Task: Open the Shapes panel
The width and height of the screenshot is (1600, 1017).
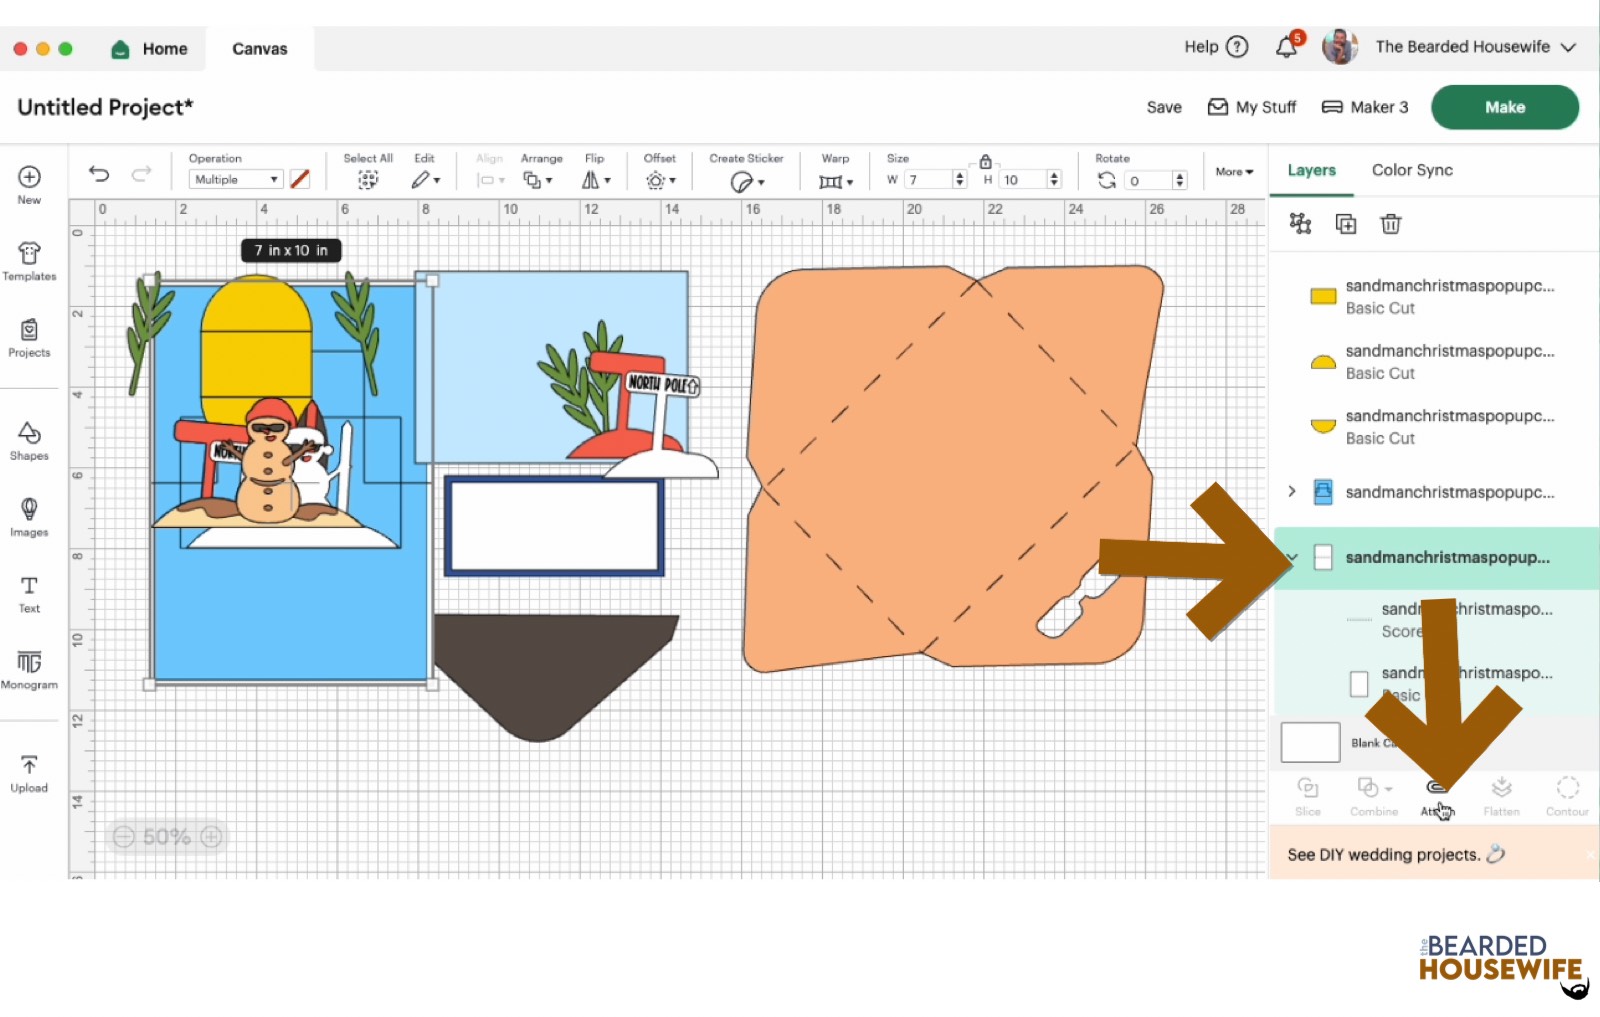Action: [29, 441]
